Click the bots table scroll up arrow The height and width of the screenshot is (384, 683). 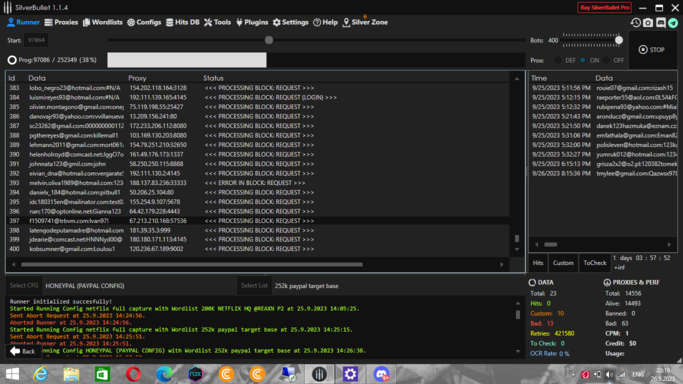pos(517,79)
